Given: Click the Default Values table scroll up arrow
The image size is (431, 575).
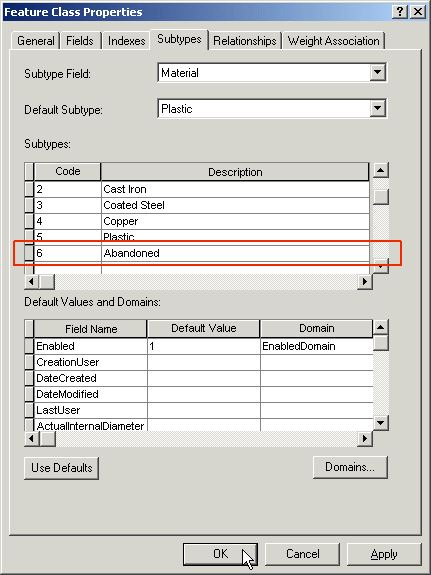Looking at the screenshot, I should coord(380,327).
